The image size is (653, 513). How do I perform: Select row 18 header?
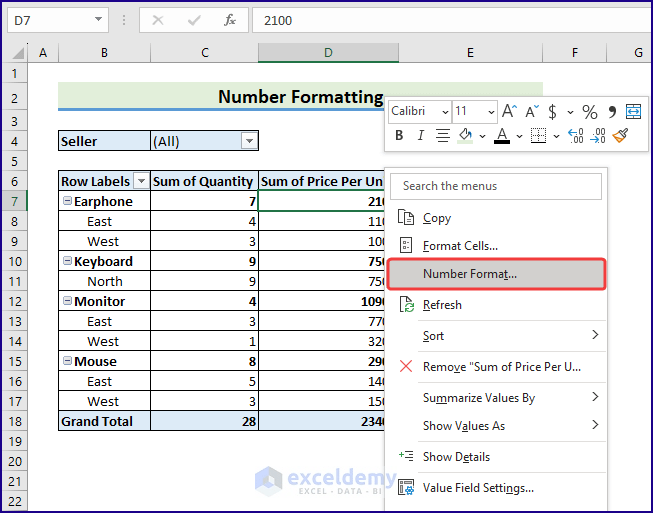point(15,421)
